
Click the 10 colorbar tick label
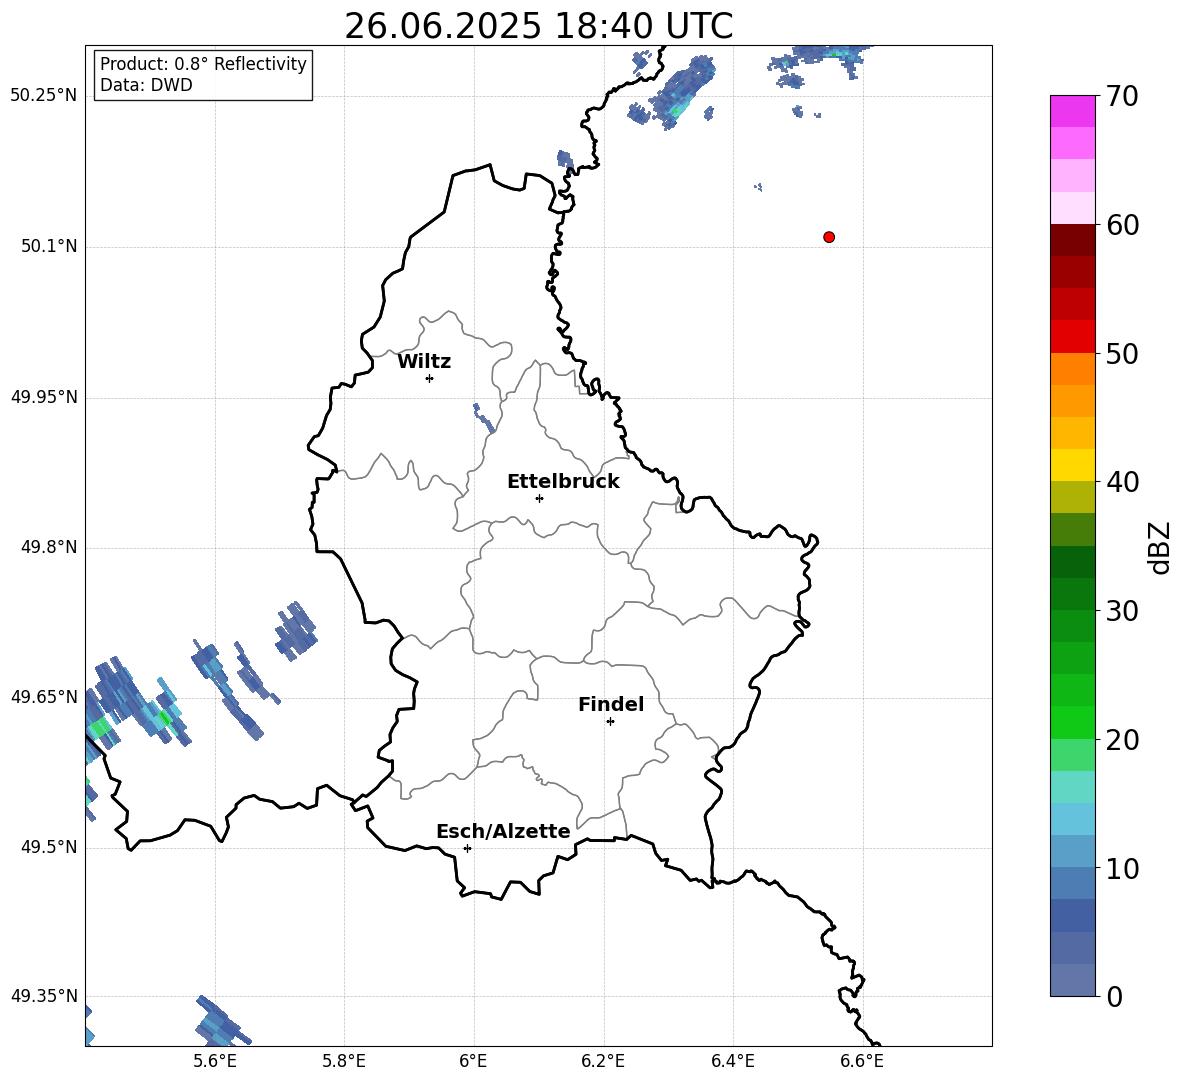1122,868
